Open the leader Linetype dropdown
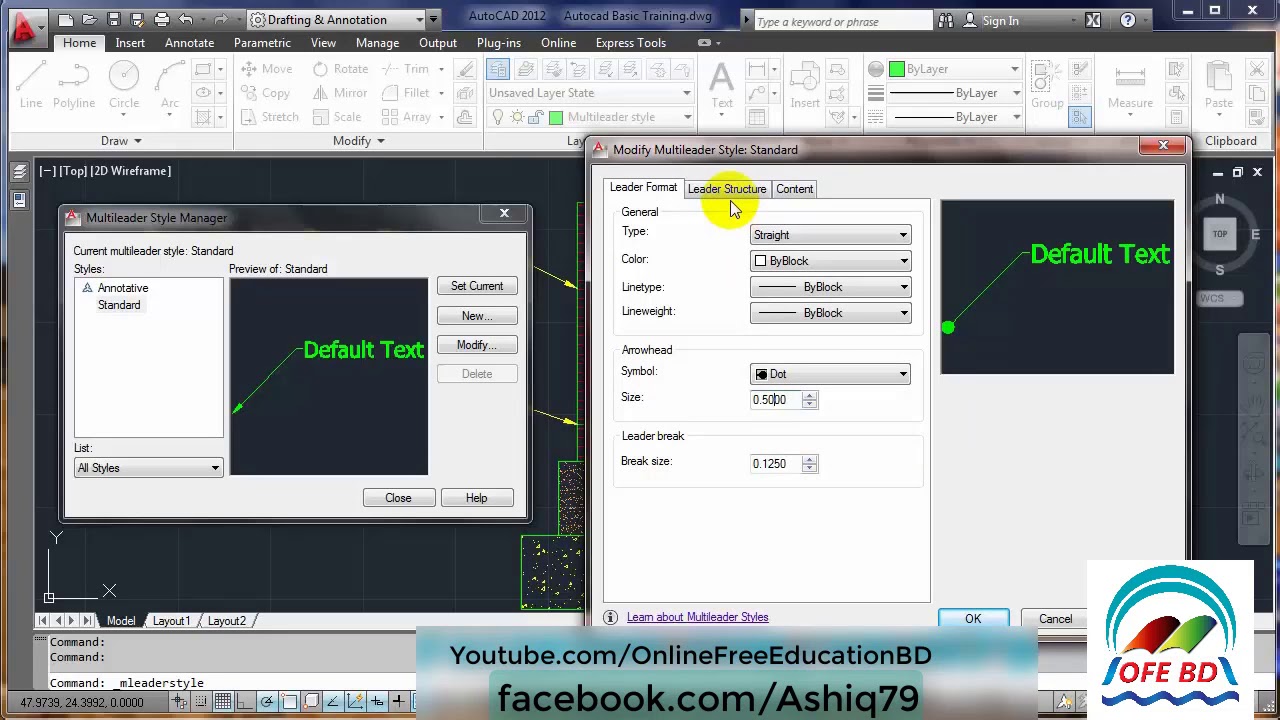This screenshot has height=720, width=1280. coord(830,287)
